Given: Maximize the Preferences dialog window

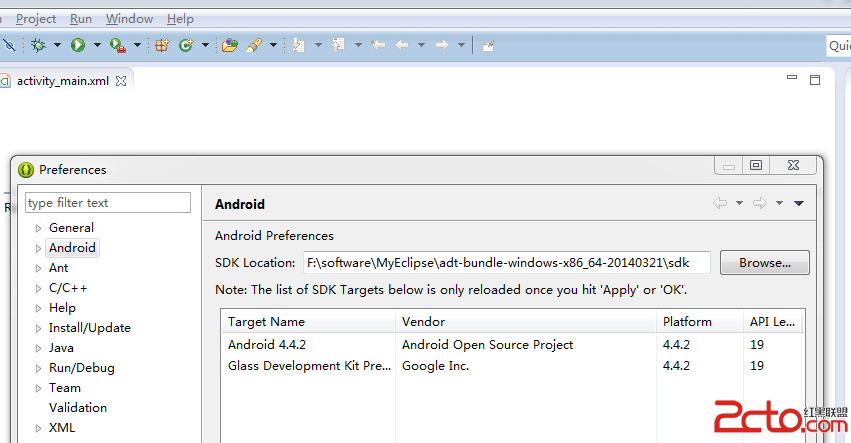Looking at the screenshot, I should (755, 165).
